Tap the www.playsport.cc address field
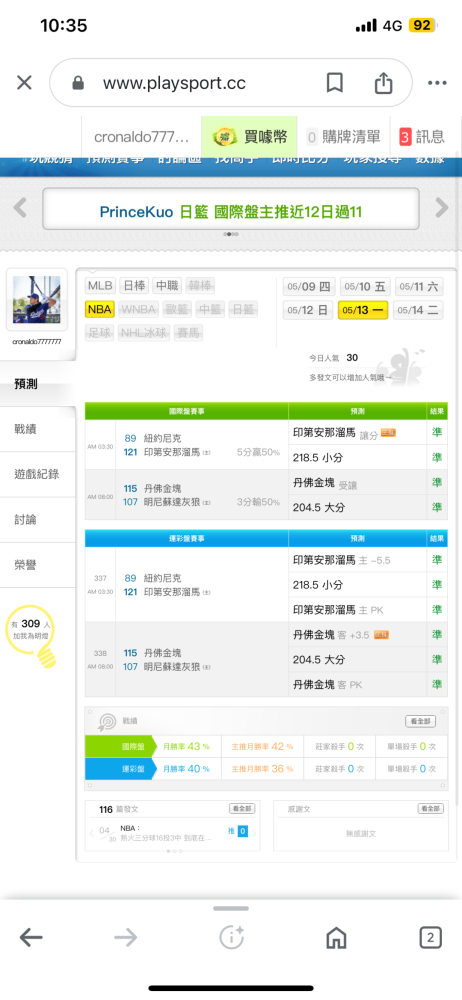 coord(174,83)
